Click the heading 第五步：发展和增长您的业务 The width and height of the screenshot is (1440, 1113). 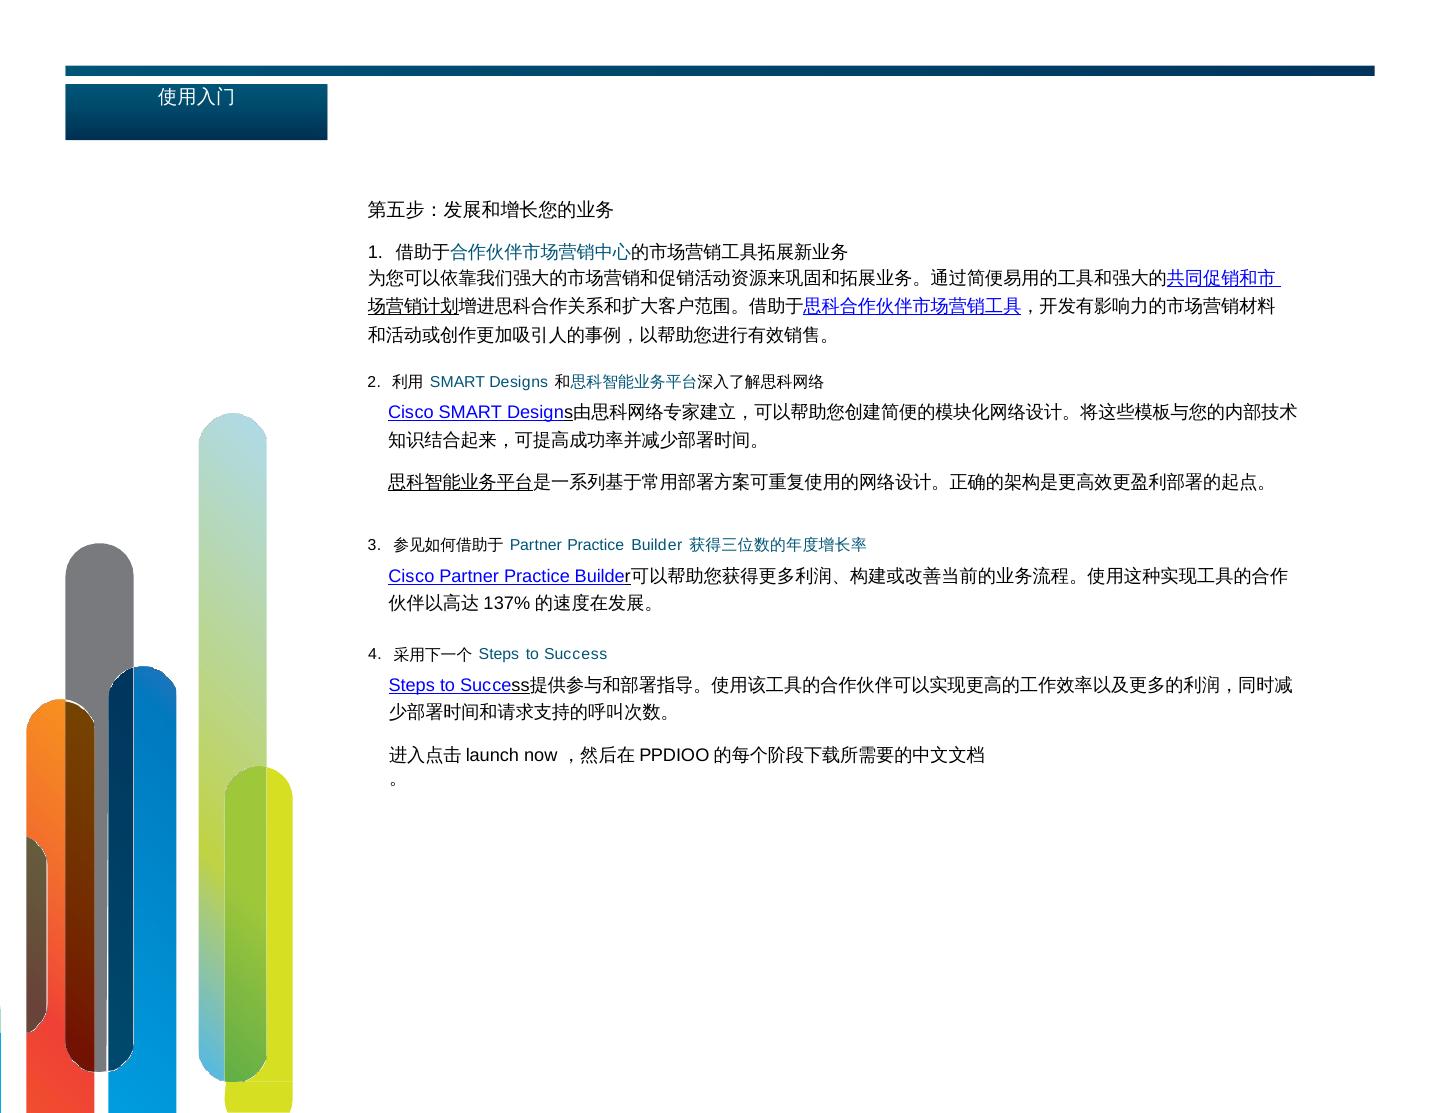(491, 210)
